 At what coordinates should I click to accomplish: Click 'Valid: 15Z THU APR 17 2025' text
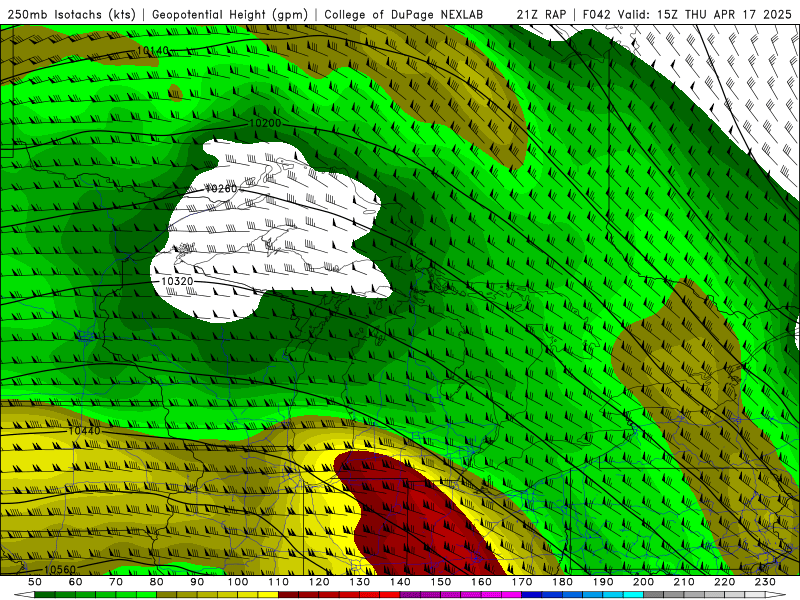pyautogui.click(x=705, y=14)
